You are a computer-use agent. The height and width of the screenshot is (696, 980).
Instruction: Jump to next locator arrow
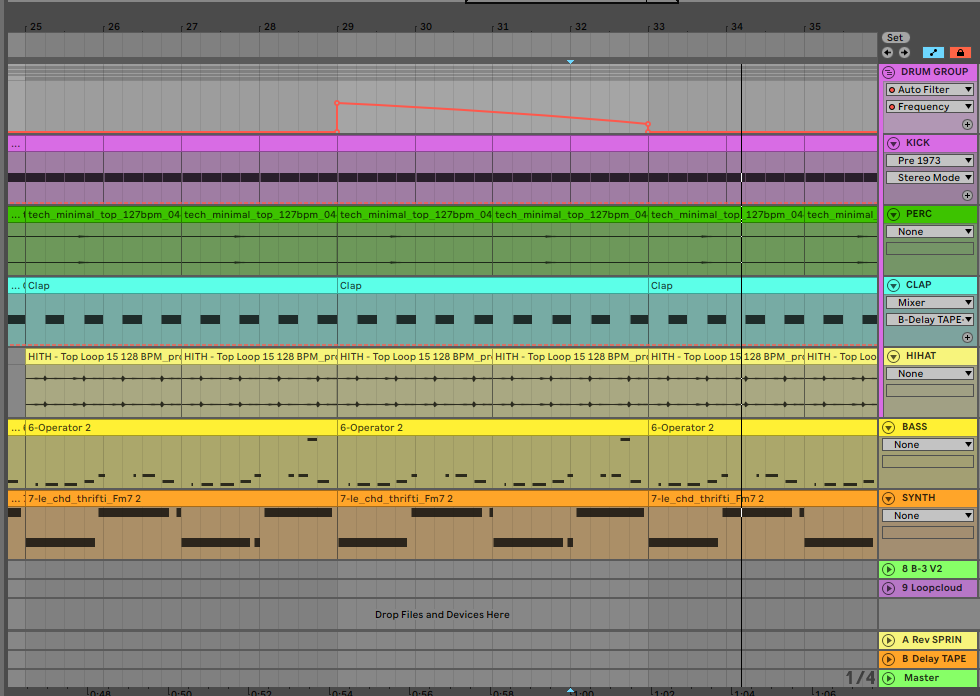(x=904, y=52)
